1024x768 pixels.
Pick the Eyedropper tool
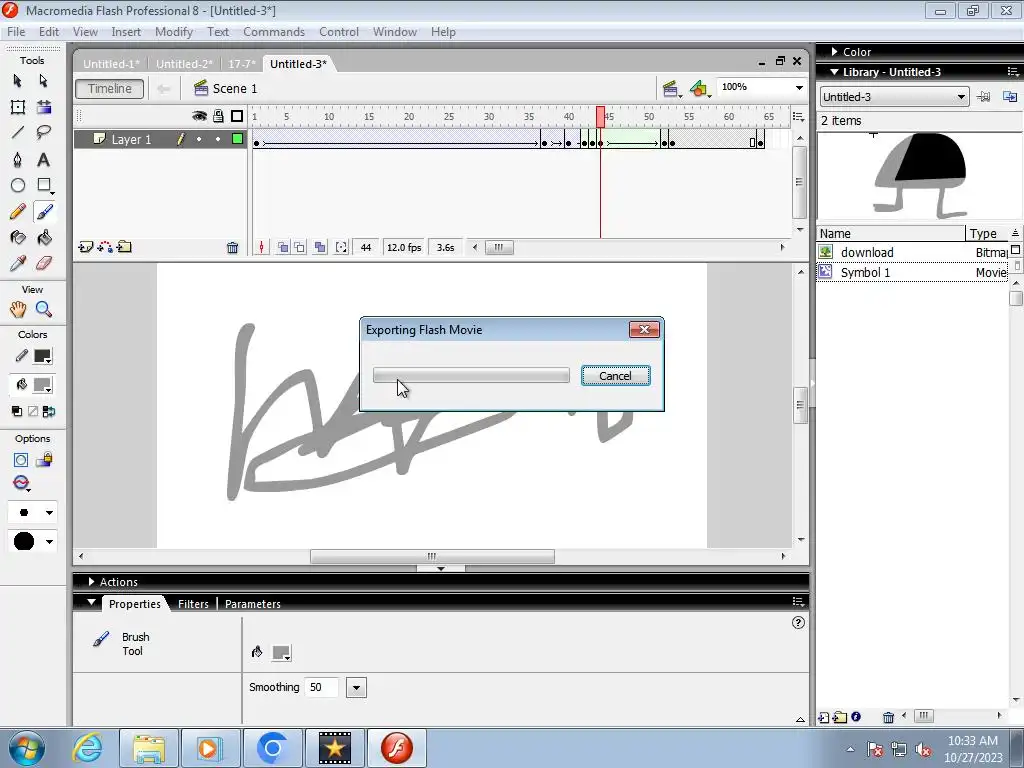(18, 263)
